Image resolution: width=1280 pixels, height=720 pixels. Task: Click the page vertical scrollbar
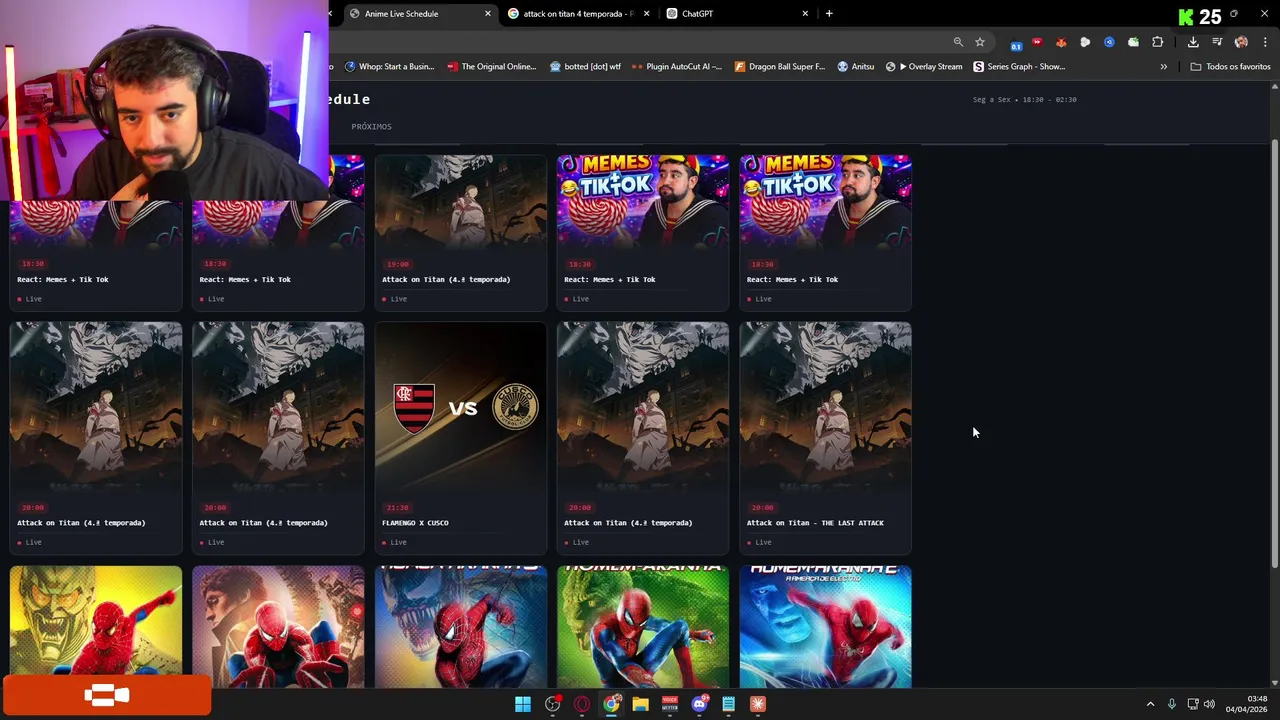pyautogui.click(x=1274, y=354)
